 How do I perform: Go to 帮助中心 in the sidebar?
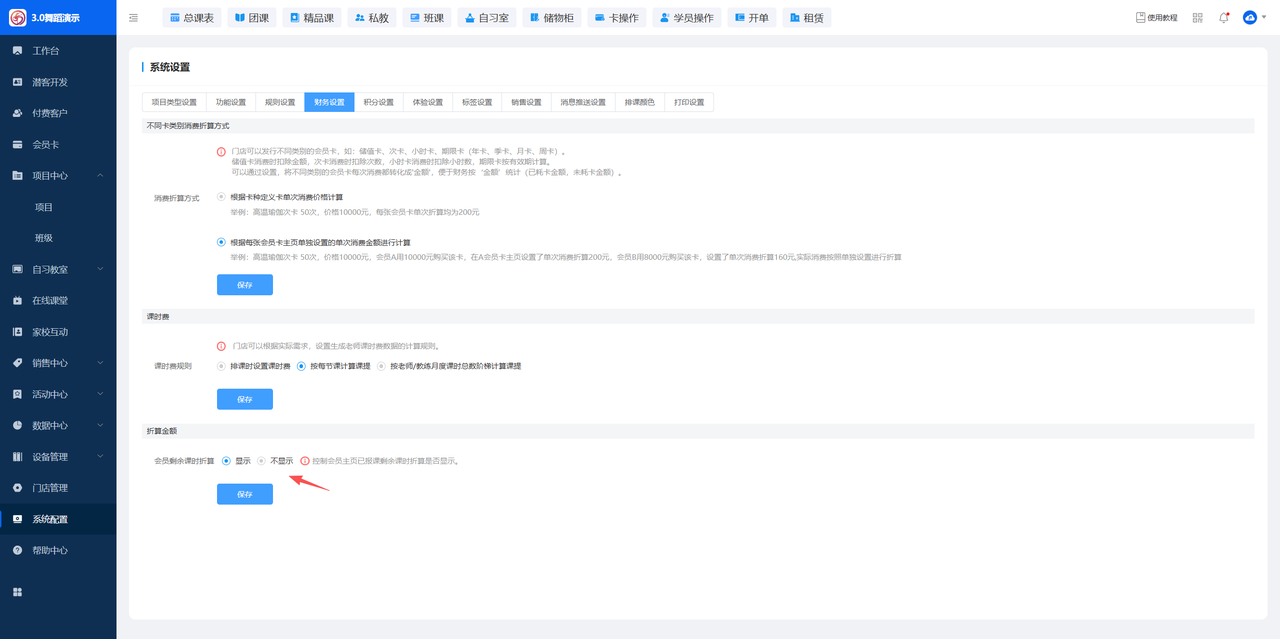pos(50,550)
